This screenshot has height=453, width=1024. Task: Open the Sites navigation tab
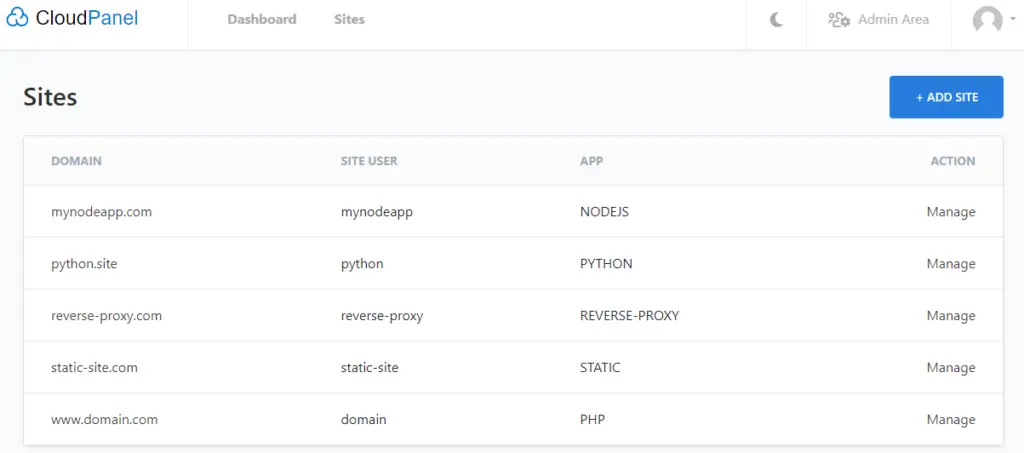[349, 20]
